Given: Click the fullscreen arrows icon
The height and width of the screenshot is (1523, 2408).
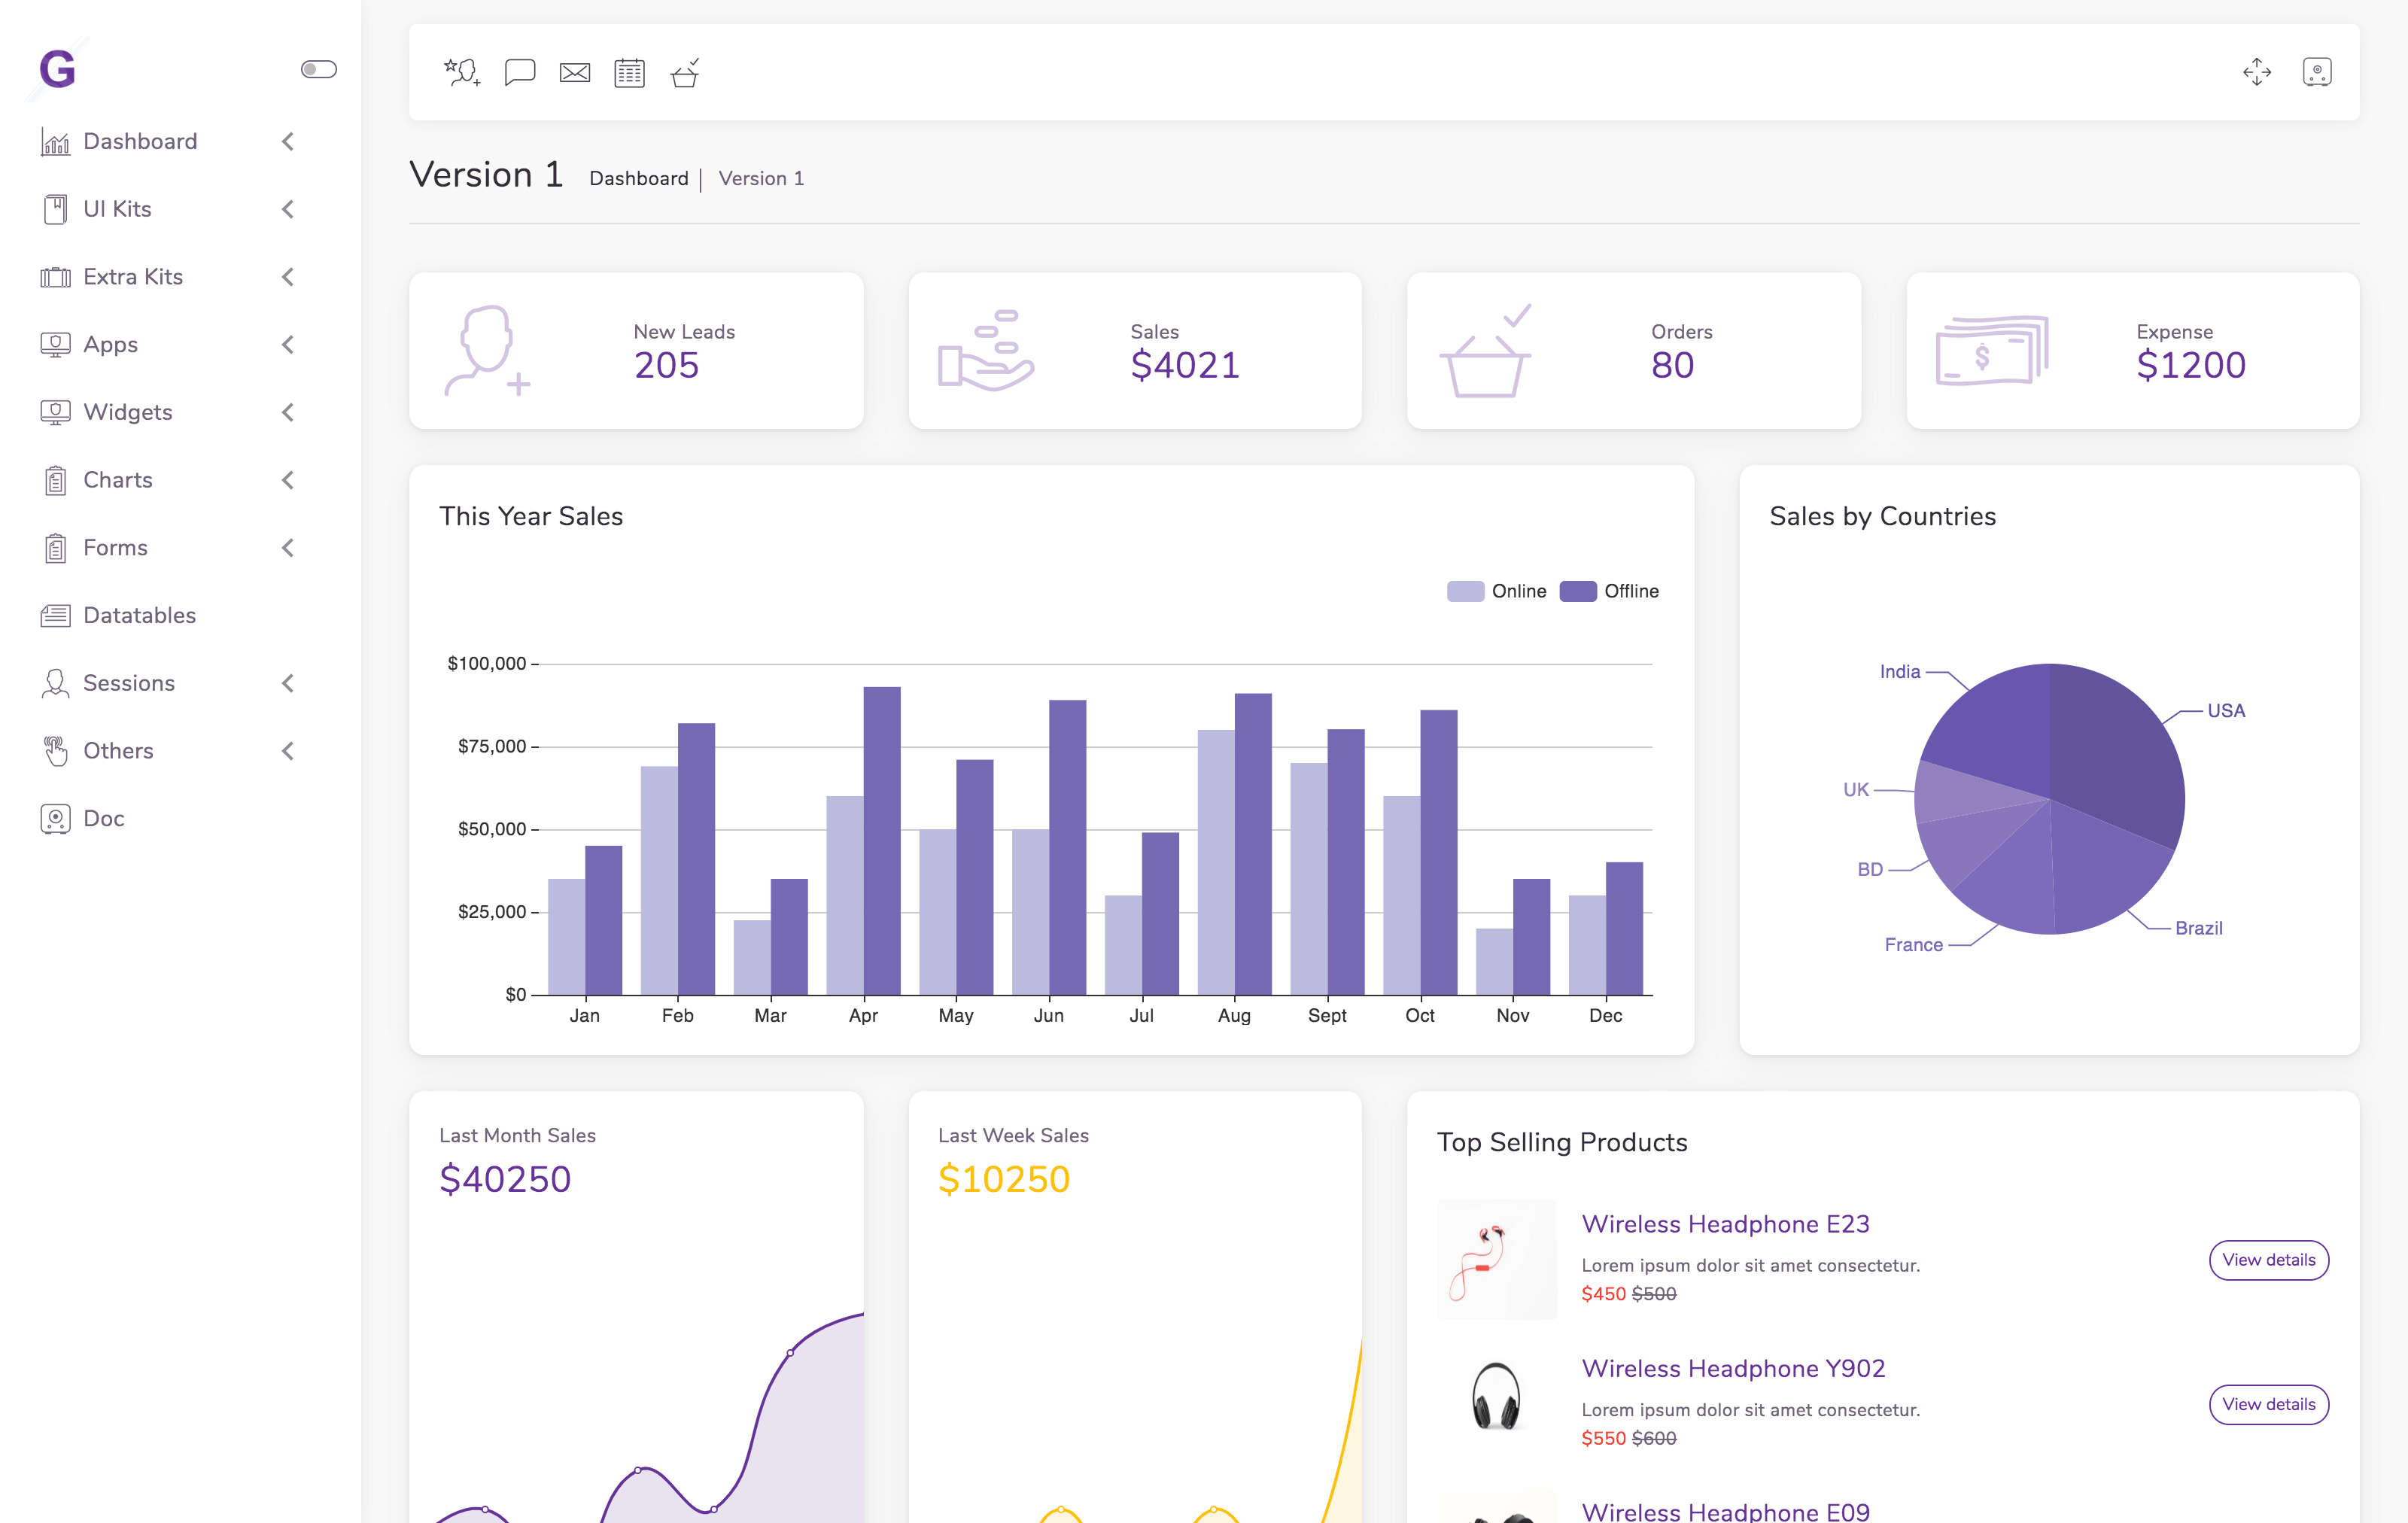Looking at the screenshot, I should tap(2256, 72).
